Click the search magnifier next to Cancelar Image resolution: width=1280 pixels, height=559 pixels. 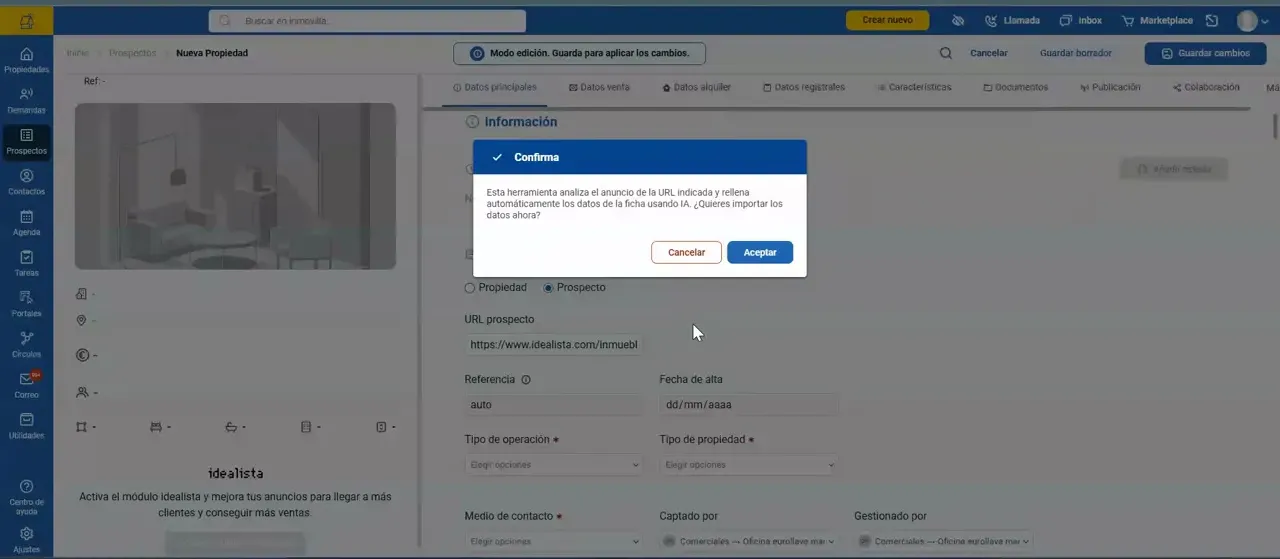click(945, 53)
